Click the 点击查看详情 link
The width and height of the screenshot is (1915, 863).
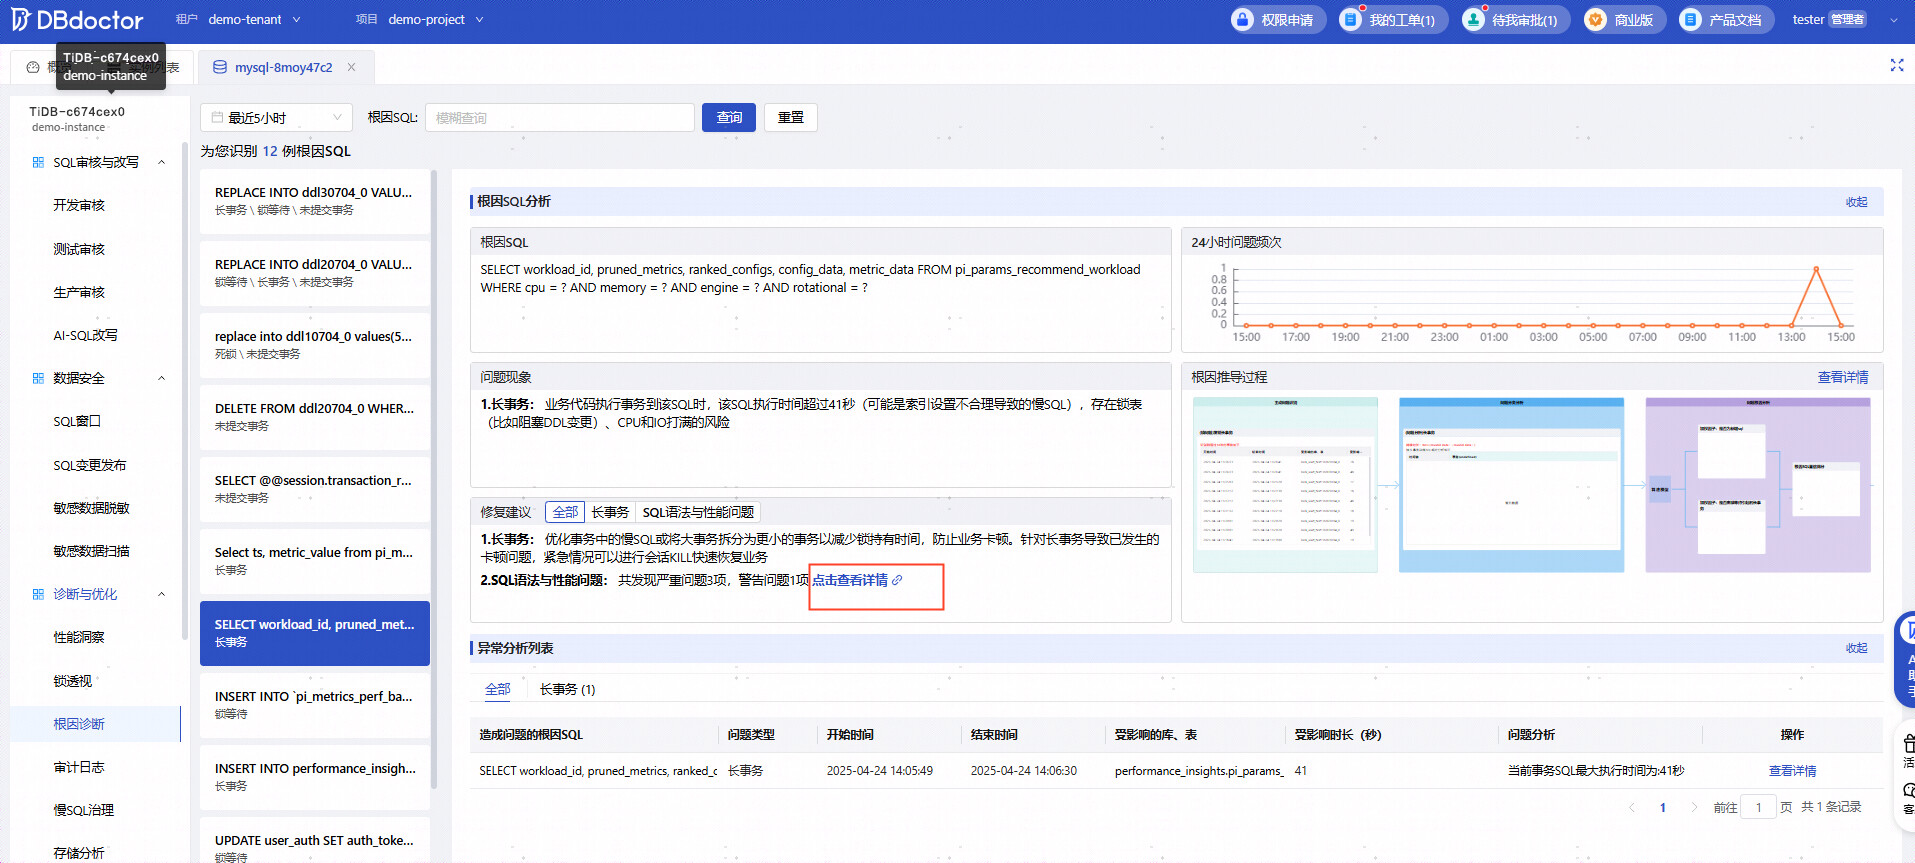[x=850, y=580]
